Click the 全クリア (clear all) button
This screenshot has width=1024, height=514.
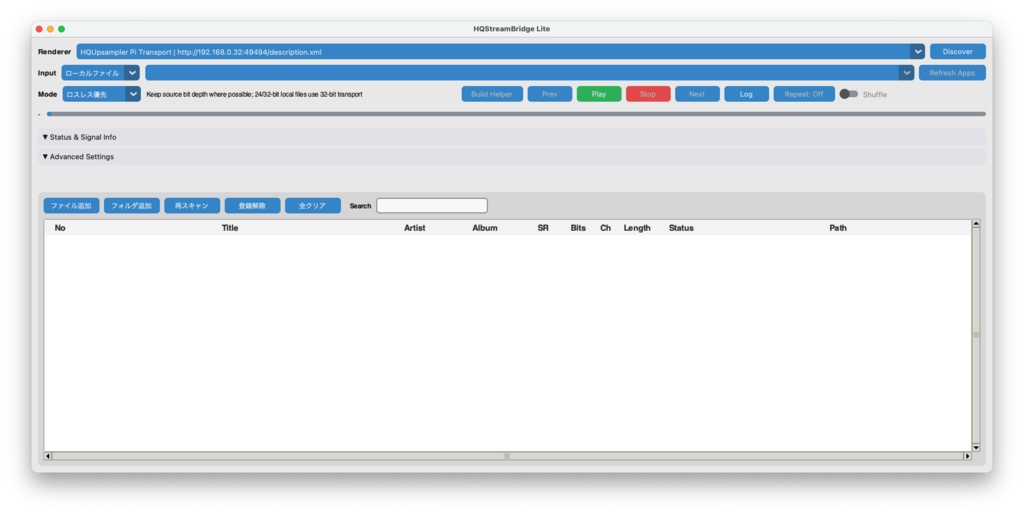coord(312,206)
